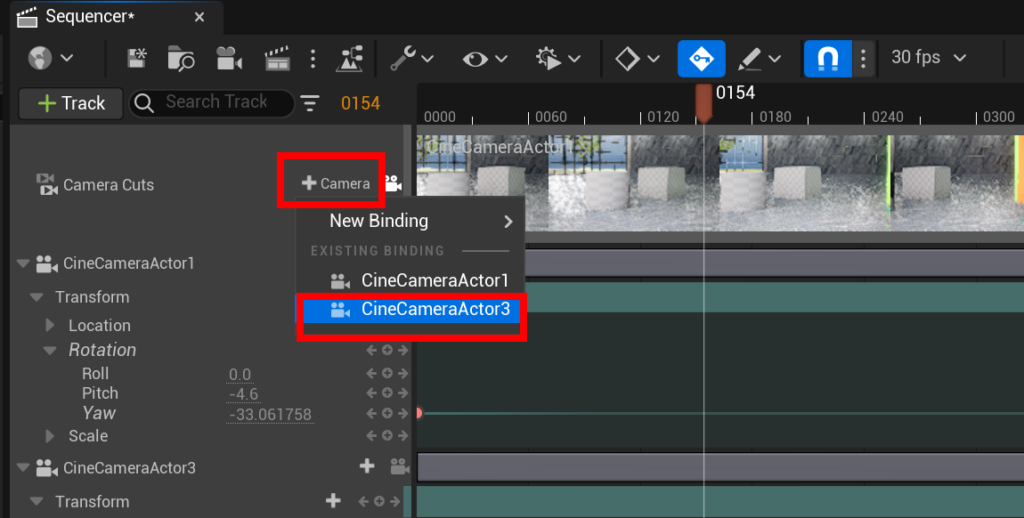Add a key on the Scale row

click(x=387, y=436)
